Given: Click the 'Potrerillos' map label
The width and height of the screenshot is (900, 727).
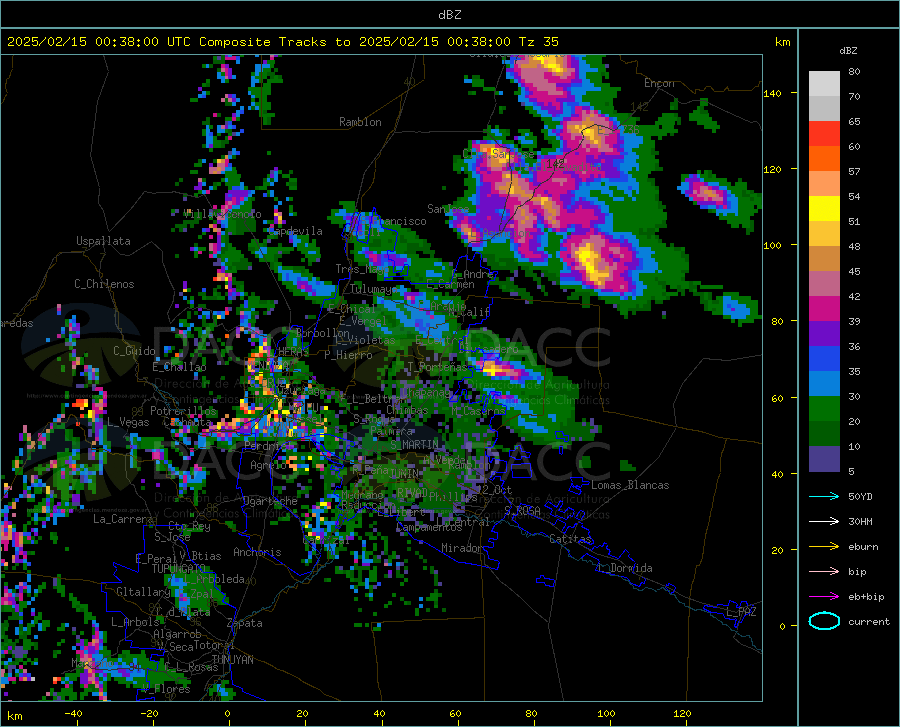Looking at the screenshot, I should coord(183,411).
